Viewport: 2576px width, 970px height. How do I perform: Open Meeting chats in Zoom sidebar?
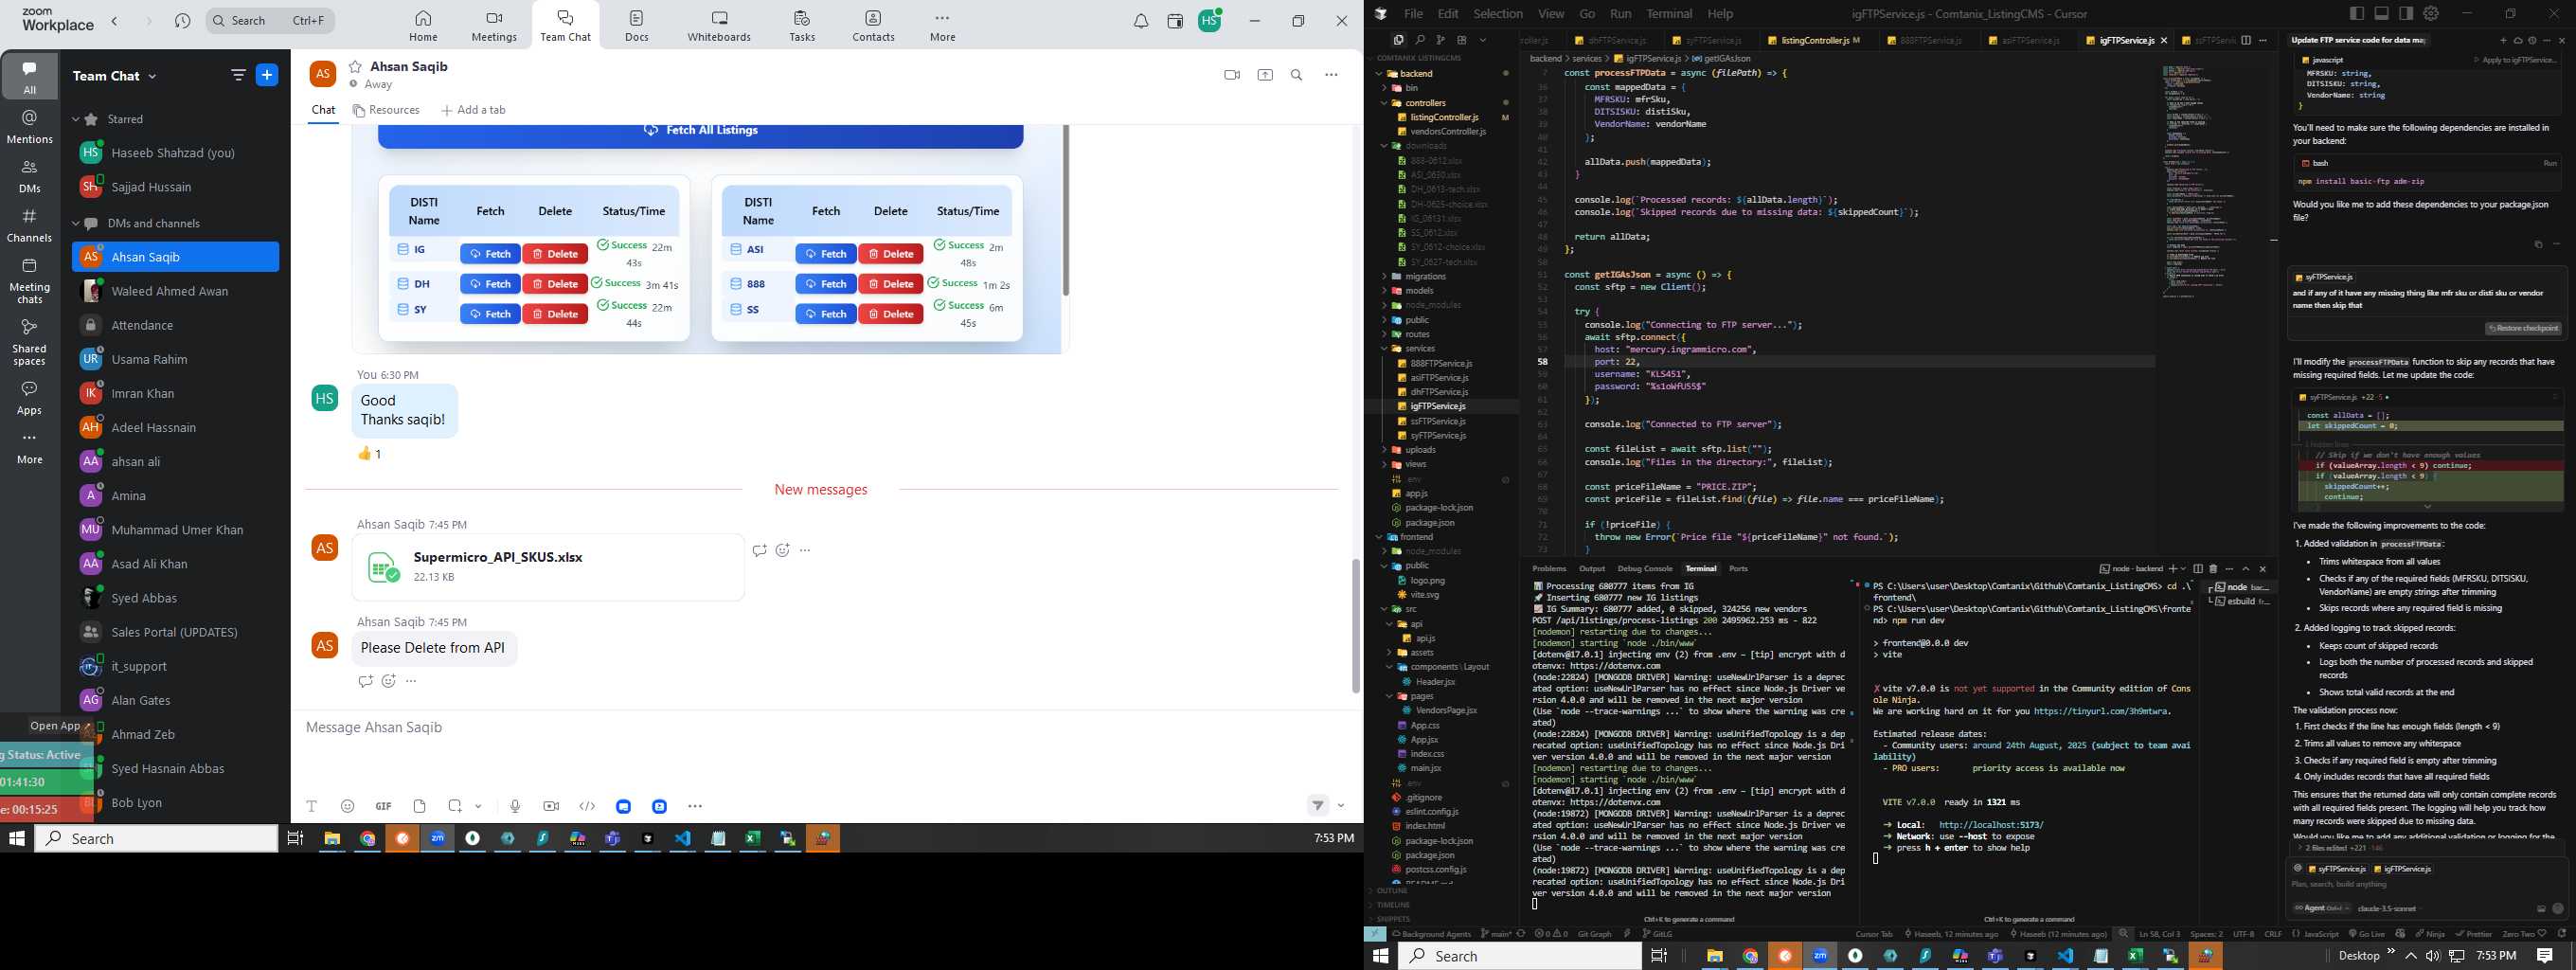coord(29,281)
